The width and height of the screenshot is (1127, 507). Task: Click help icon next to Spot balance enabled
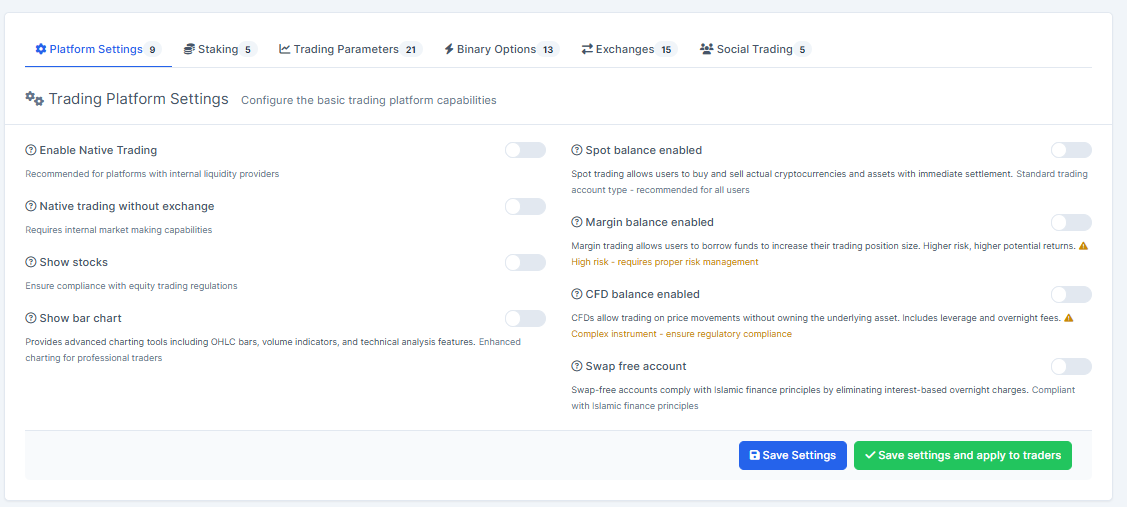click(577, 150)
